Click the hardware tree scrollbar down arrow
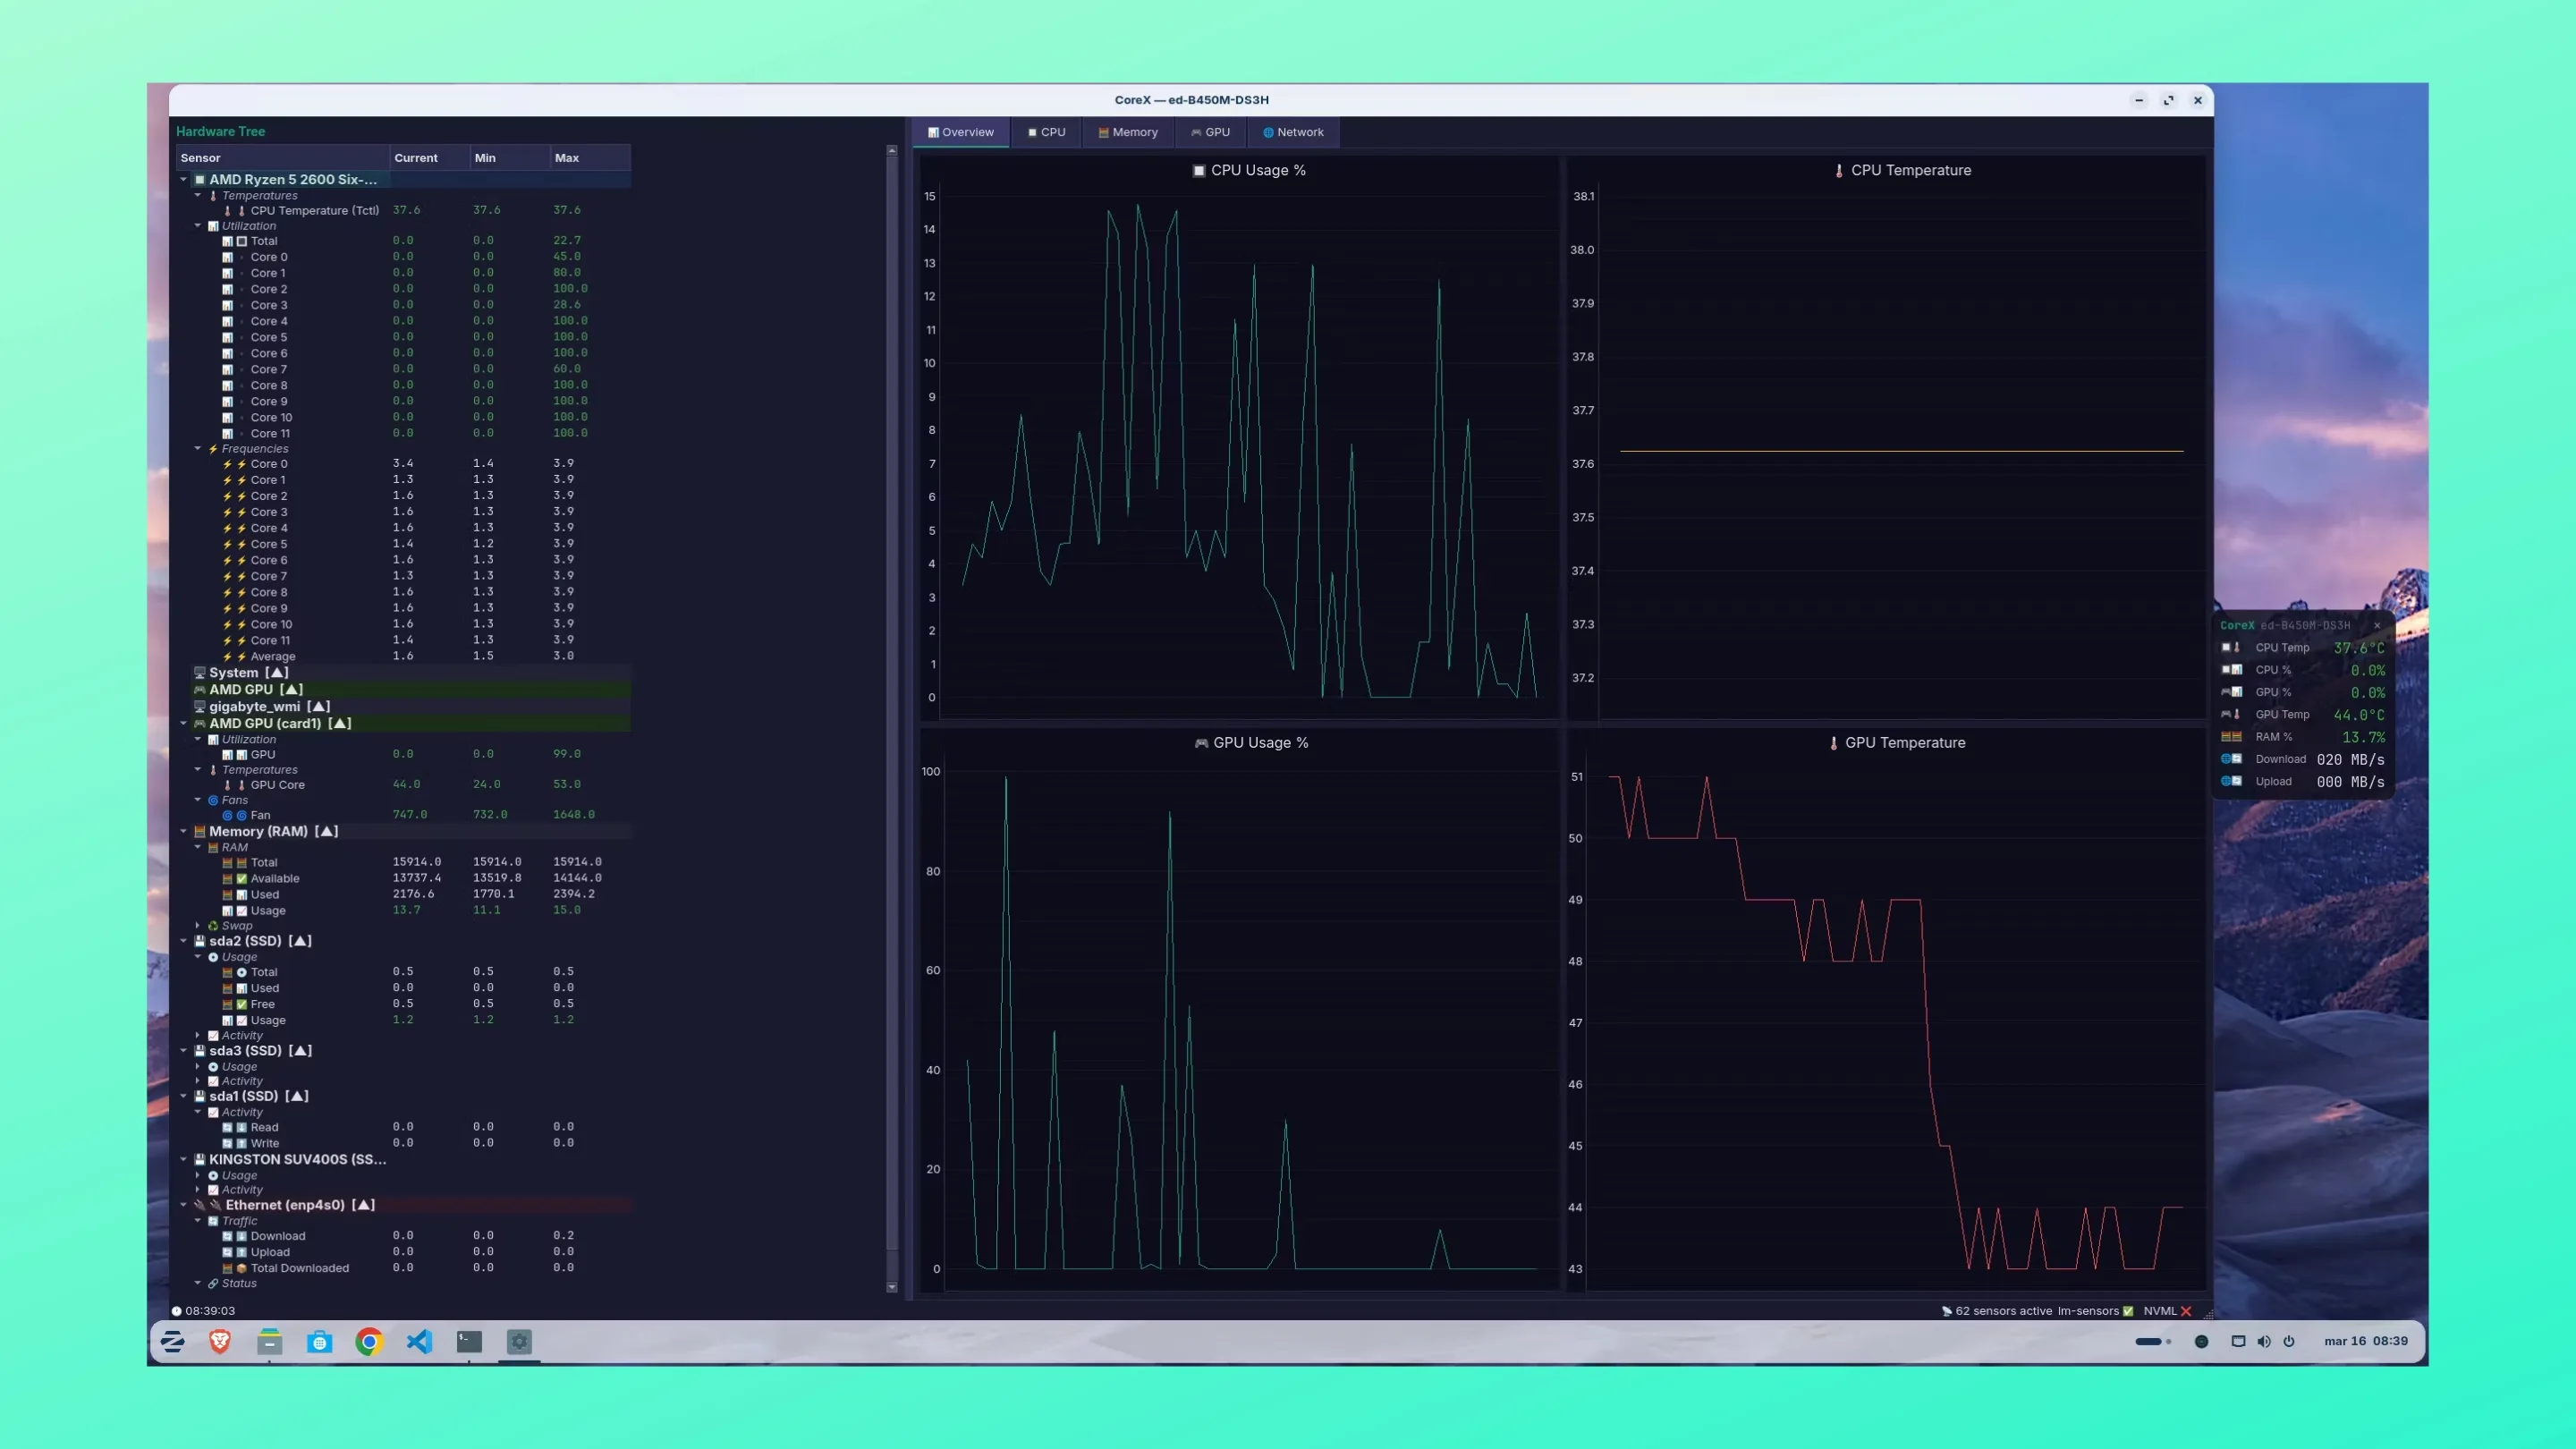The width and height of the screenshot is (2576, 1449). (892, 1288)
